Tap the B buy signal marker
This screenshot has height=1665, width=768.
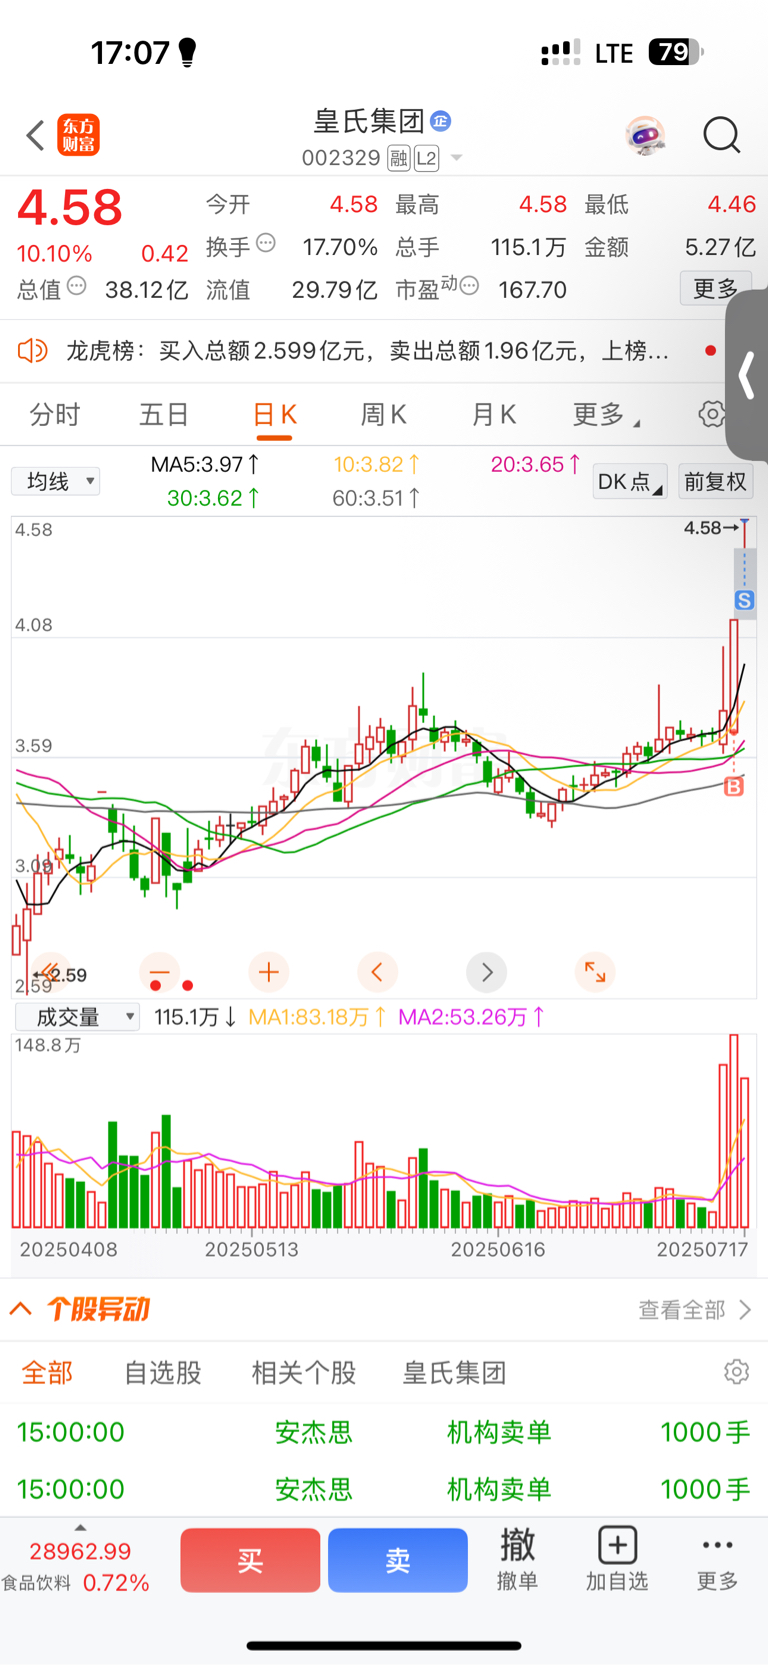click(x=734, y=787)
